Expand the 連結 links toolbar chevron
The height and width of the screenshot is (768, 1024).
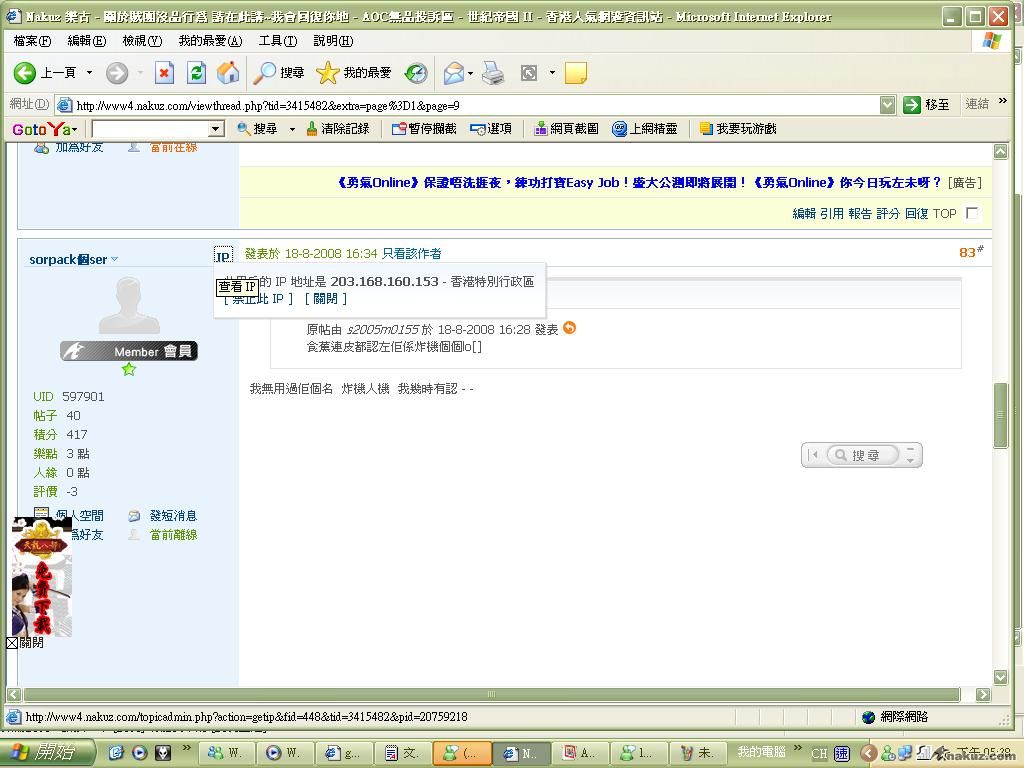tap(1003, 101)
